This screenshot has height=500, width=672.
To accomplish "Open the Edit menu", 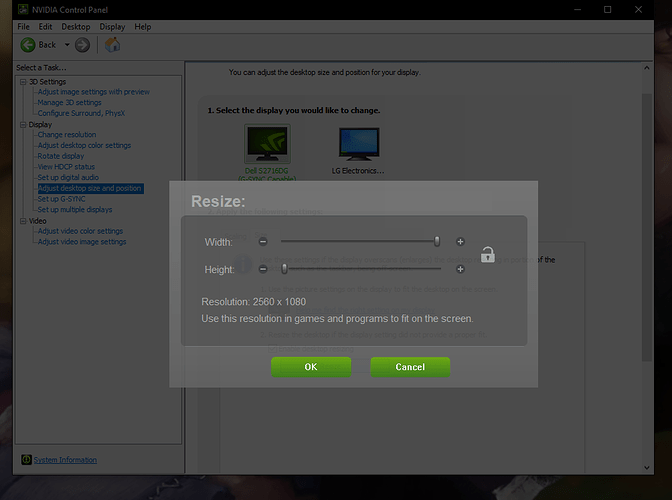I will (45, 27).
